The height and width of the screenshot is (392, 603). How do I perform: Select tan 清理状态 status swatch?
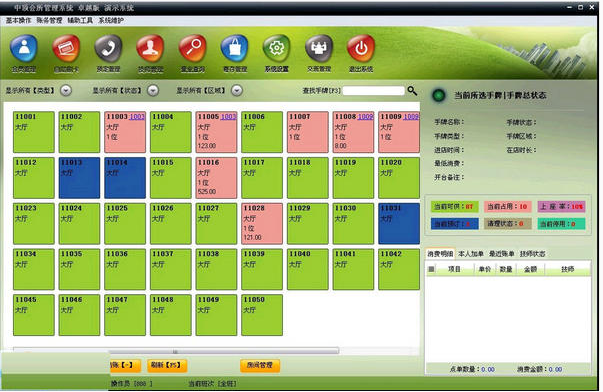[508, 224]
